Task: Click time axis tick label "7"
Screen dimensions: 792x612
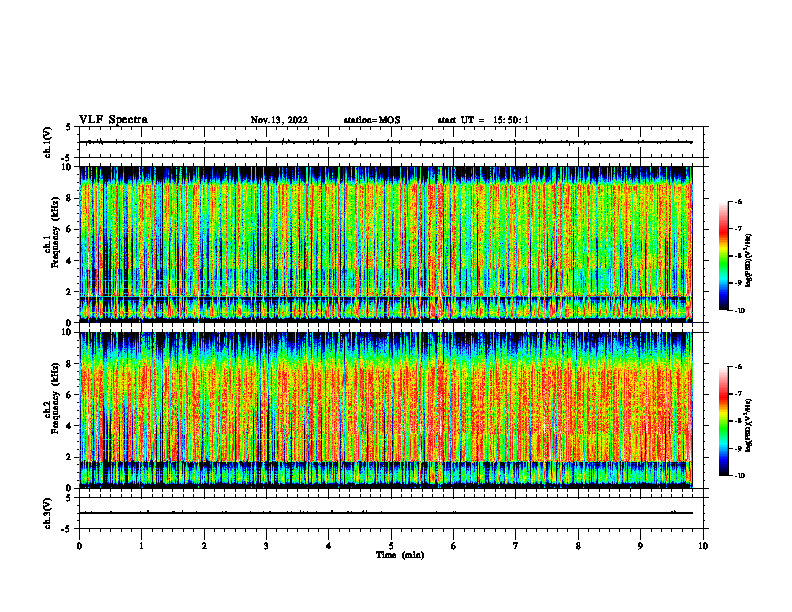Action: 516,546
